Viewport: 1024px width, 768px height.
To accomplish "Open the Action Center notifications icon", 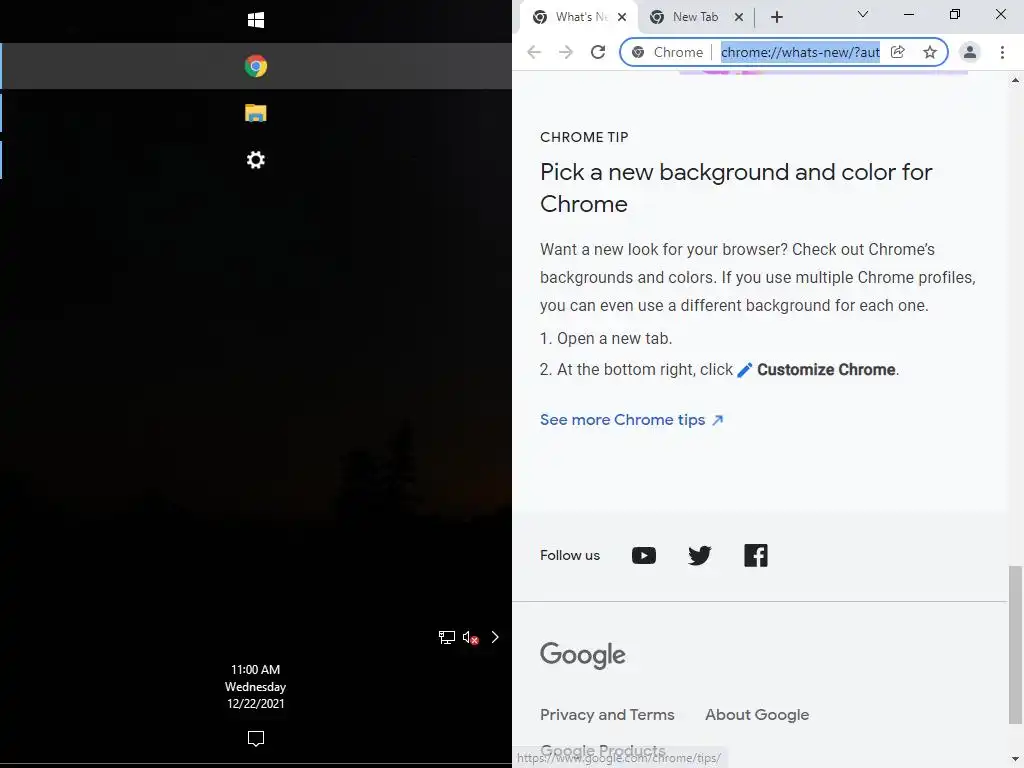I will click(x=255, y=739).
